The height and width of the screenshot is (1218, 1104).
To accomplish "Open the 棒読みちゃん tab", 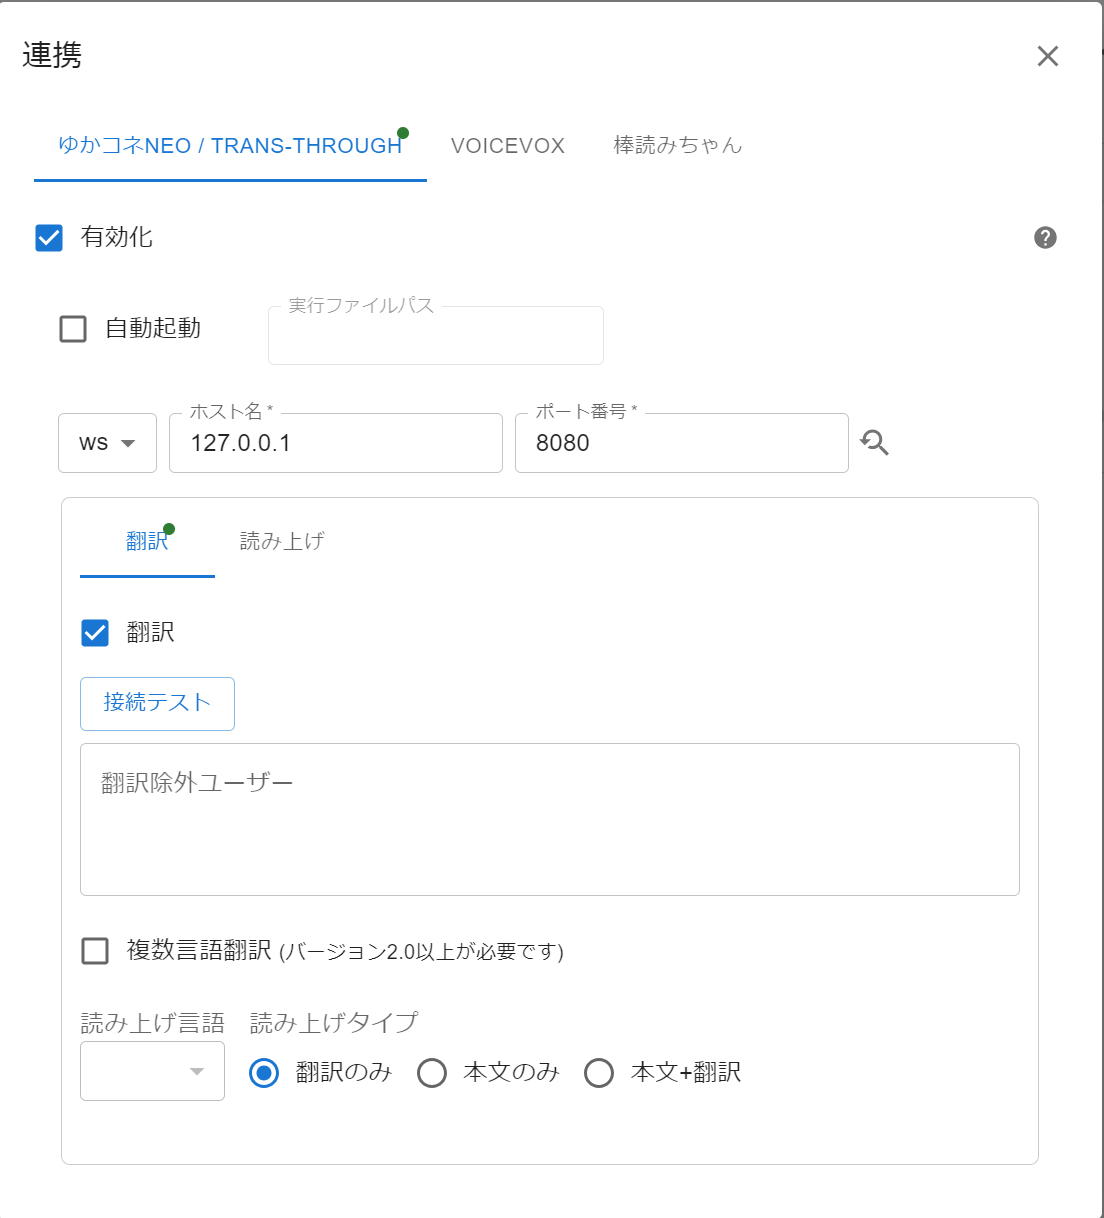I will 677,146.
